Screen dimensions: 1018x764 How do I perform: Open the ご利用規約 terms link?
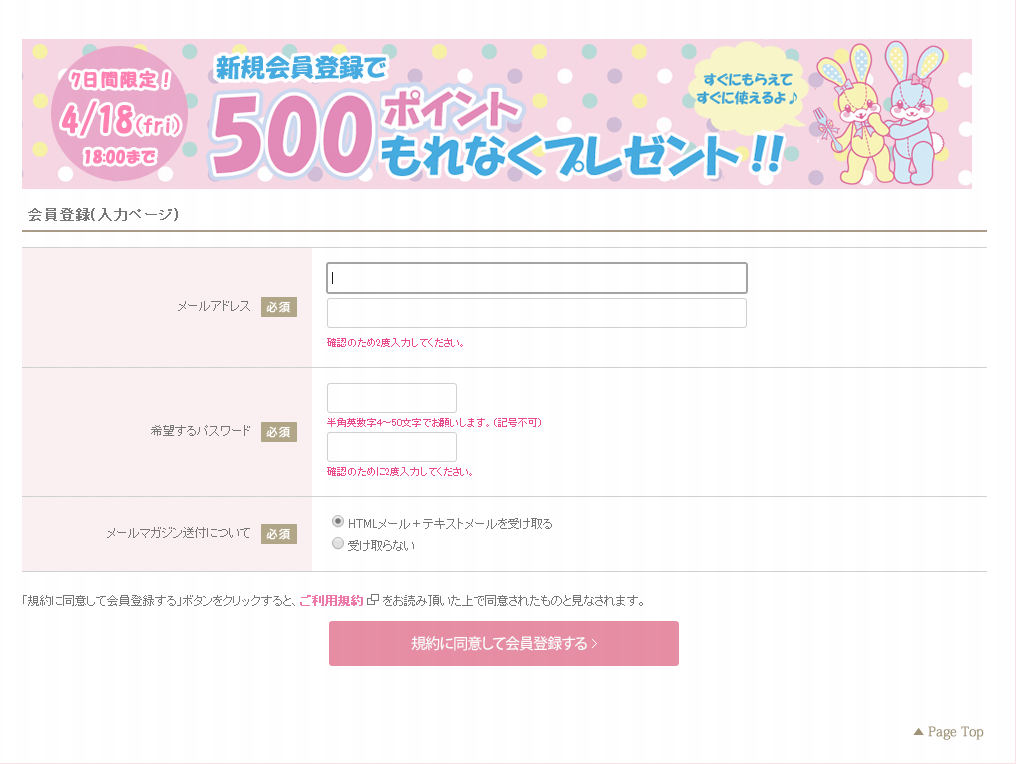tap(331, 601)
